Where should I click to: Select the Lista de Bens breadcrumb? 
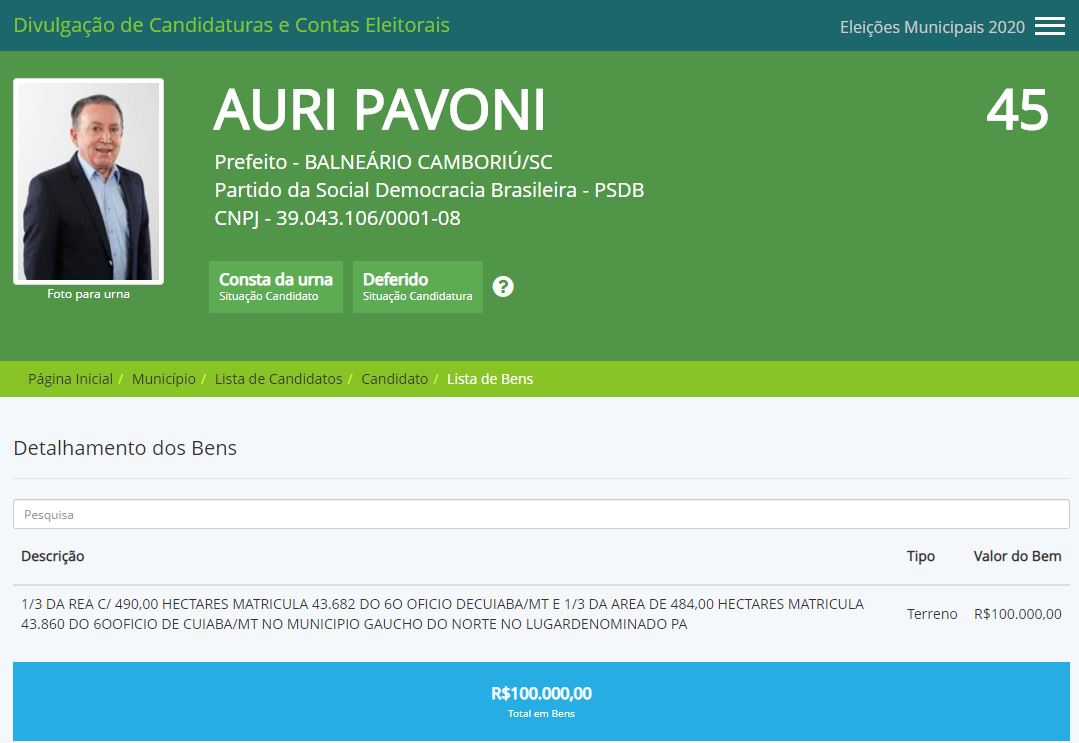[x=490, y=379]
